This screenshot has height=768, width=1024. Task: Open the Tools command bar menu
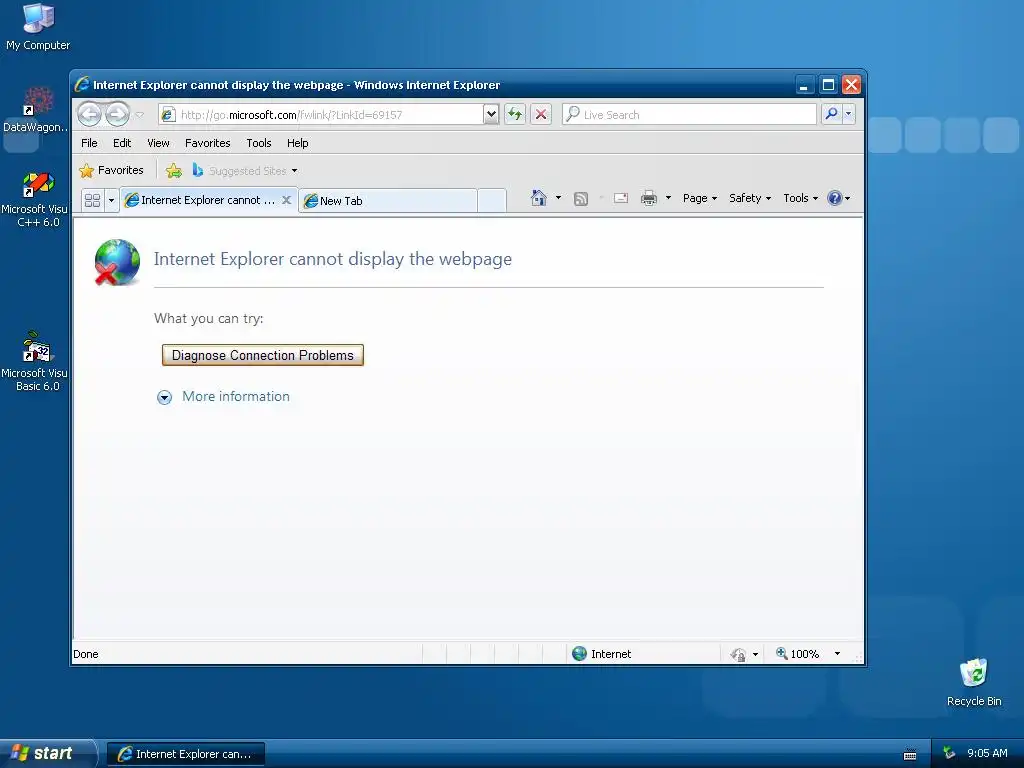point(801,198)
